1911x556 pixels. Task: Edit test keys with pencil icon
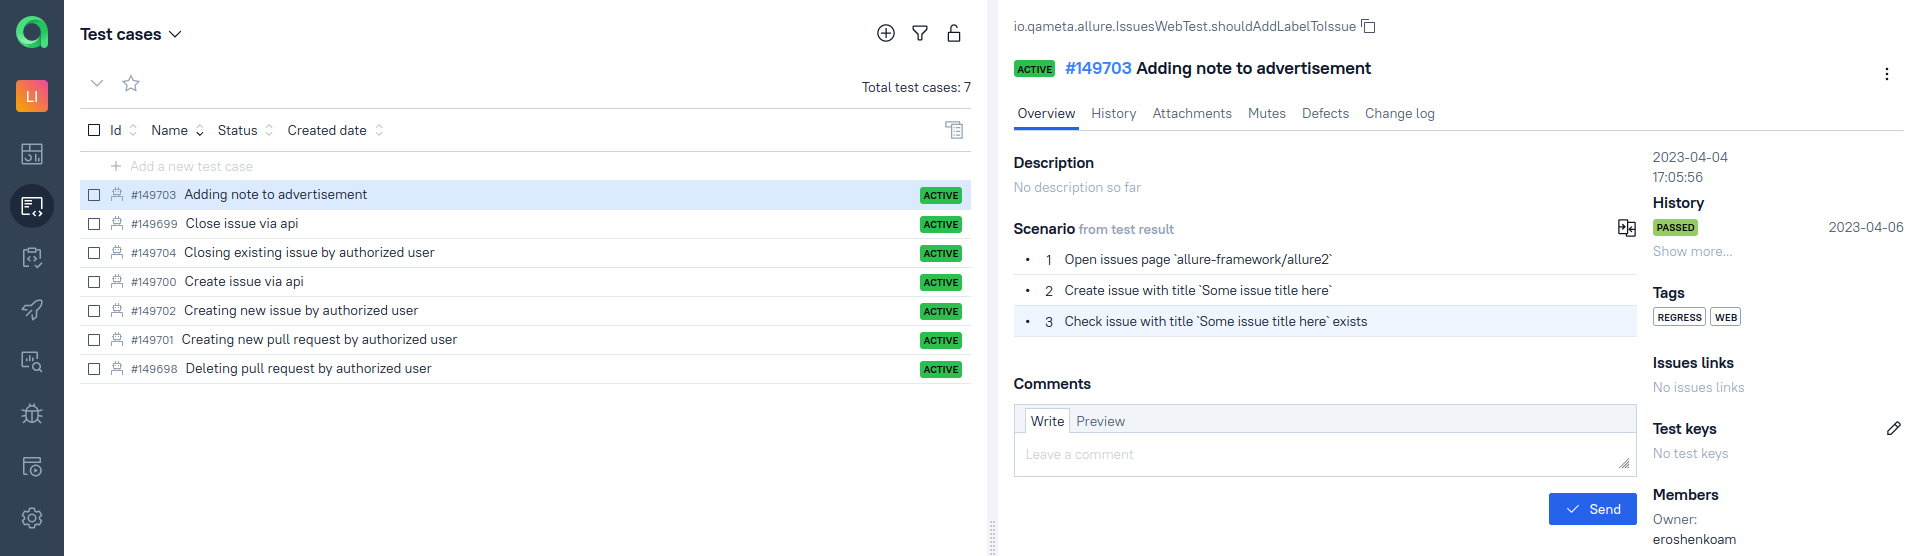click(1893, 429)
